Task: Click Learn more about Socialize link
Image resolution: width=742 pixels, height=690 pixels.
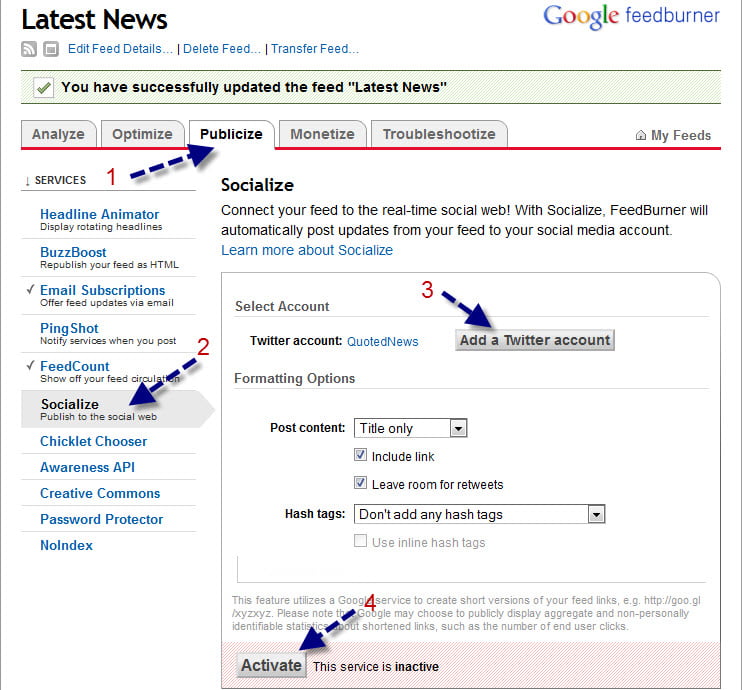Action: [x=307, y=250]
